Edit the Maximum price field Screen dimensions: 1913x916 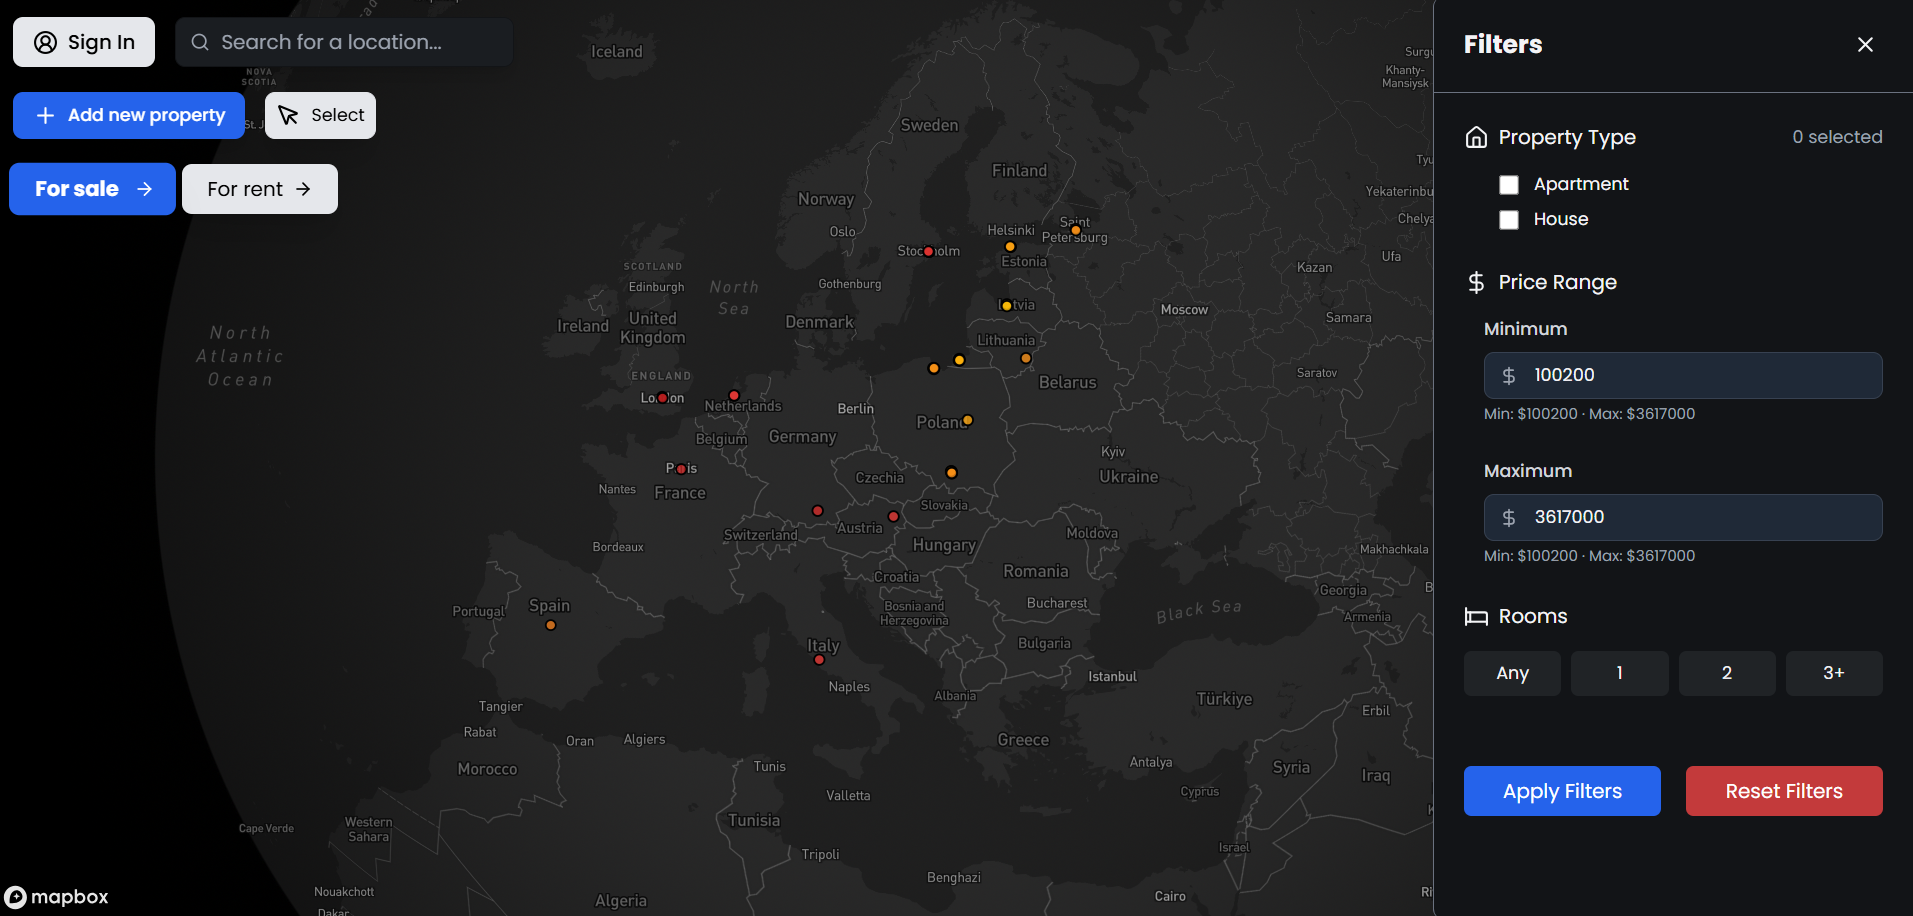(x=1683, y=517)
